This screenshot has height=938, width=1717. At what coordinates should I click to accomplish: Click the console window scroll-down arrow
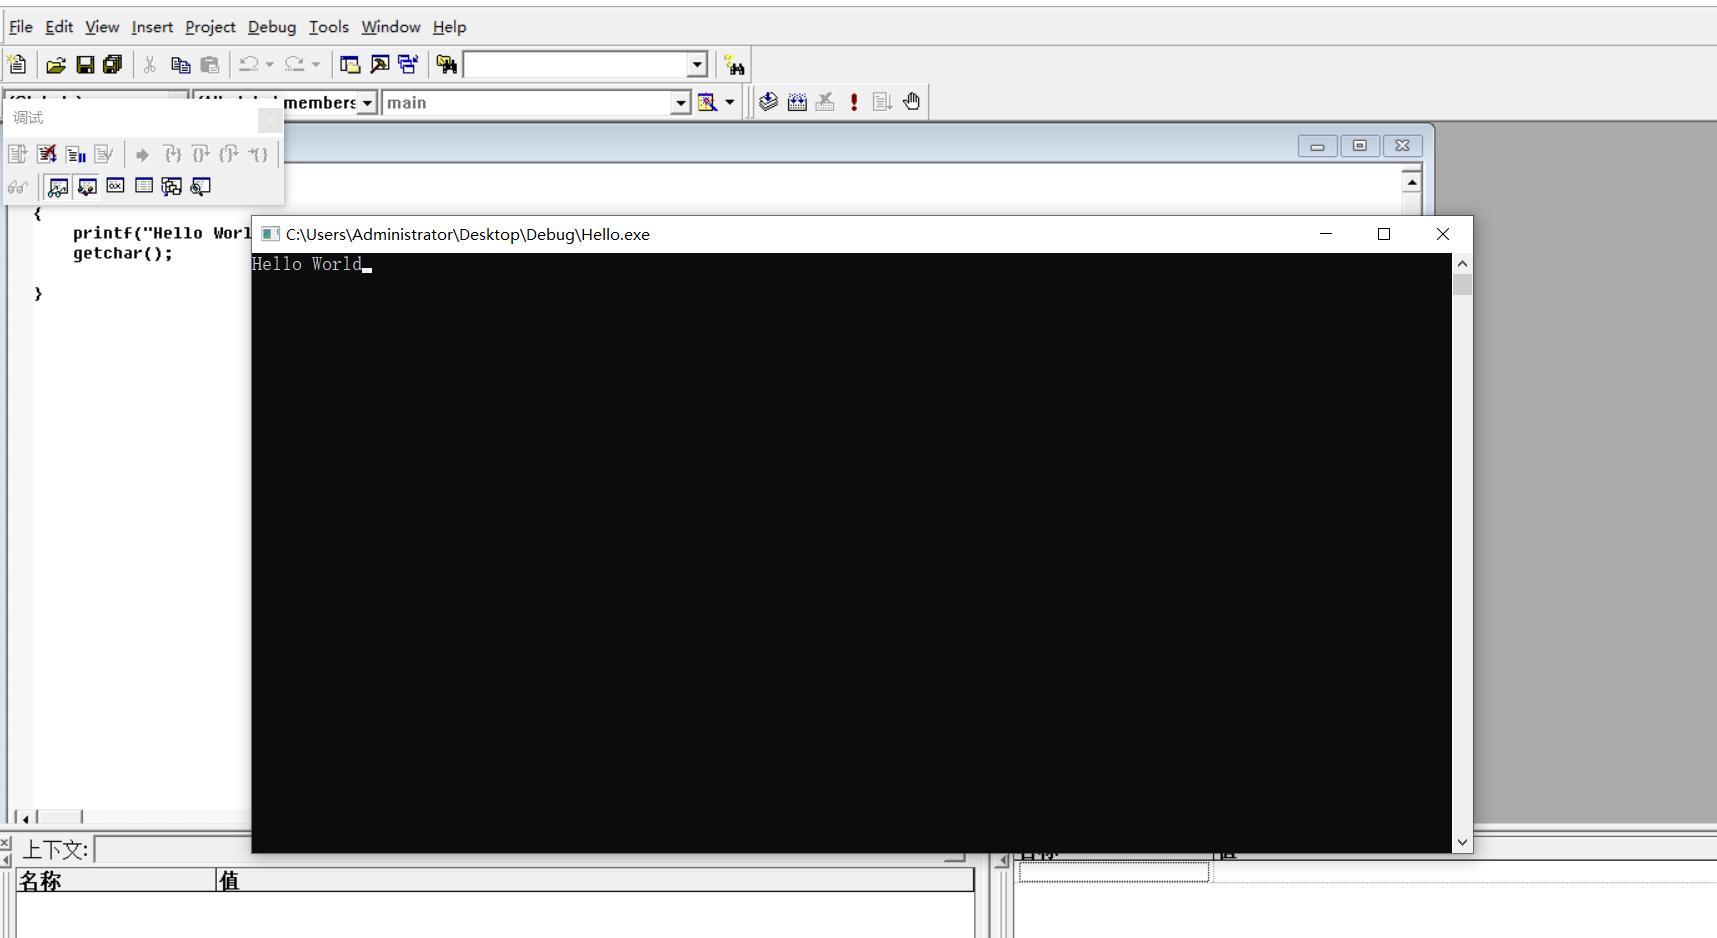pos(1463,841)
